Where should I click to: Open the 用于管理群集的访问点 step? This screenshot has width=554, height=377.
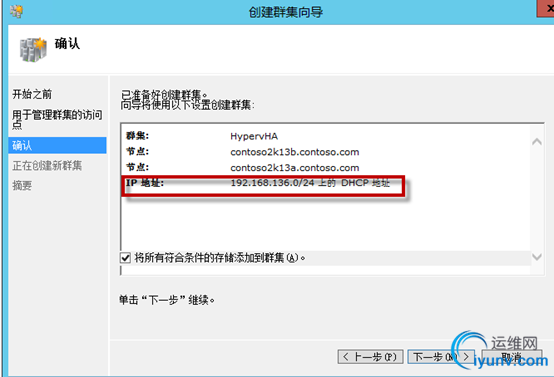57,119
